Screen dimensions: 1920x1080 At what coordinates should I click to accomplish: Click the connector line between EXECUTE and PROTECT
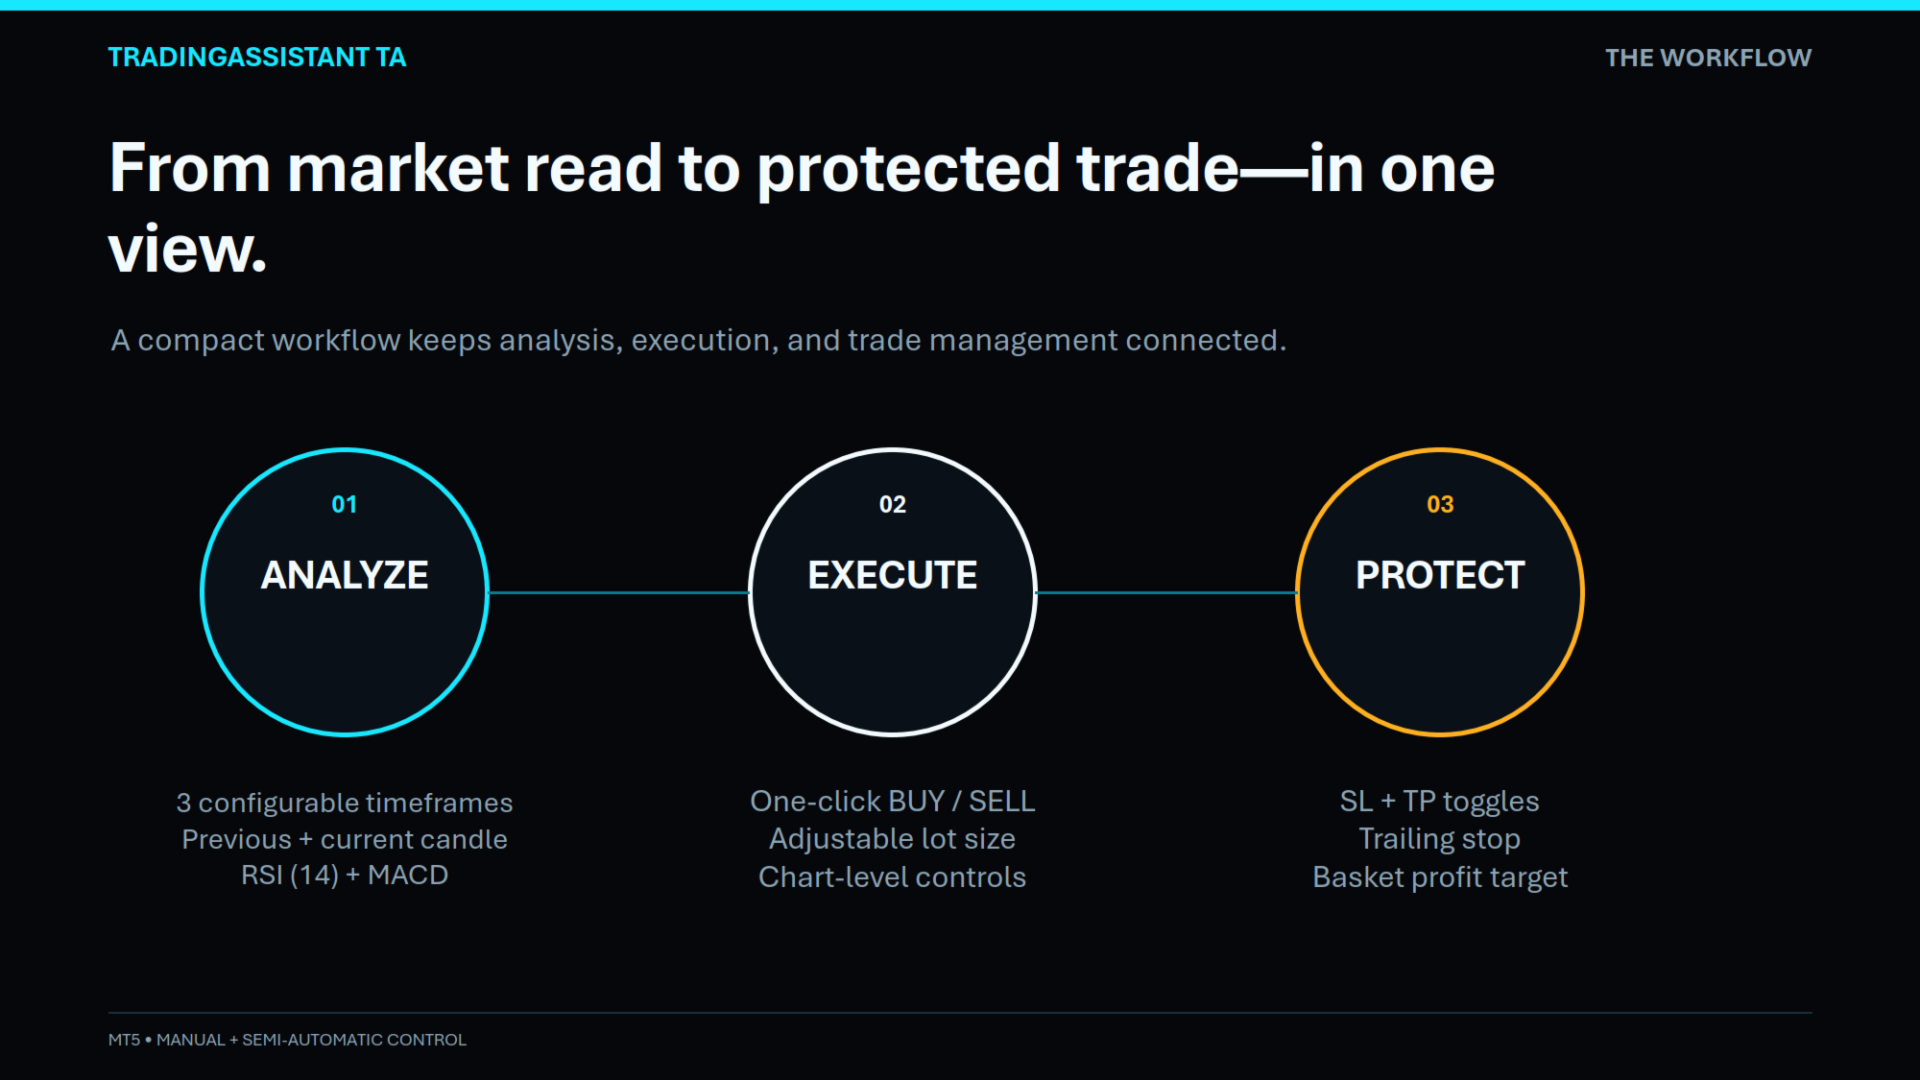pyautogui.click(x=1166, y=592)
